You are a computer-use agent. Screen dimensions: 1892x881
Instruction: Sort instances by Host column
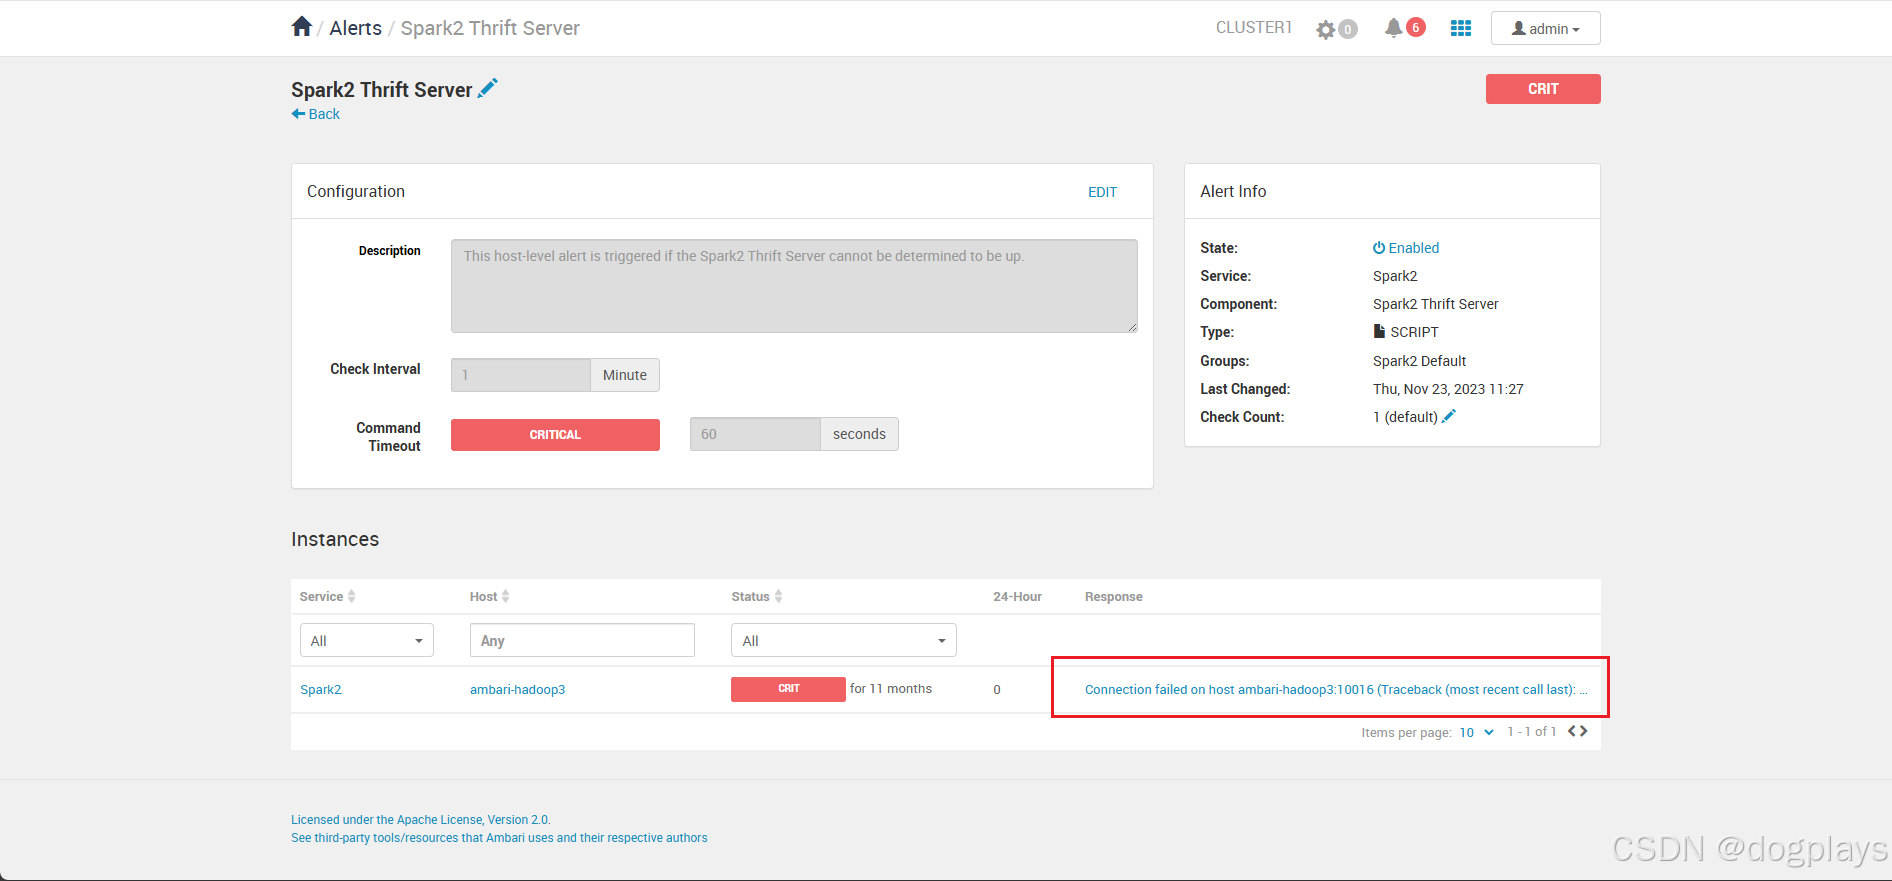489,596
